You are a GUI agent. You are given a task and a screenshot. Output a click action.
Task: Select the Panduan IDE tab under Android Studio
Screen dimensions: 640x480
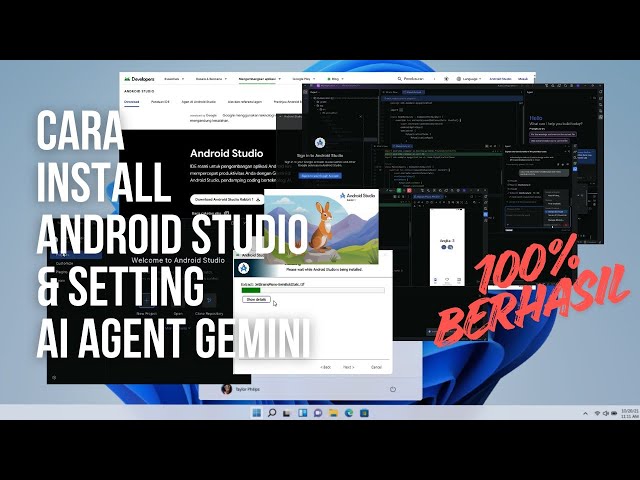point(160,102)
